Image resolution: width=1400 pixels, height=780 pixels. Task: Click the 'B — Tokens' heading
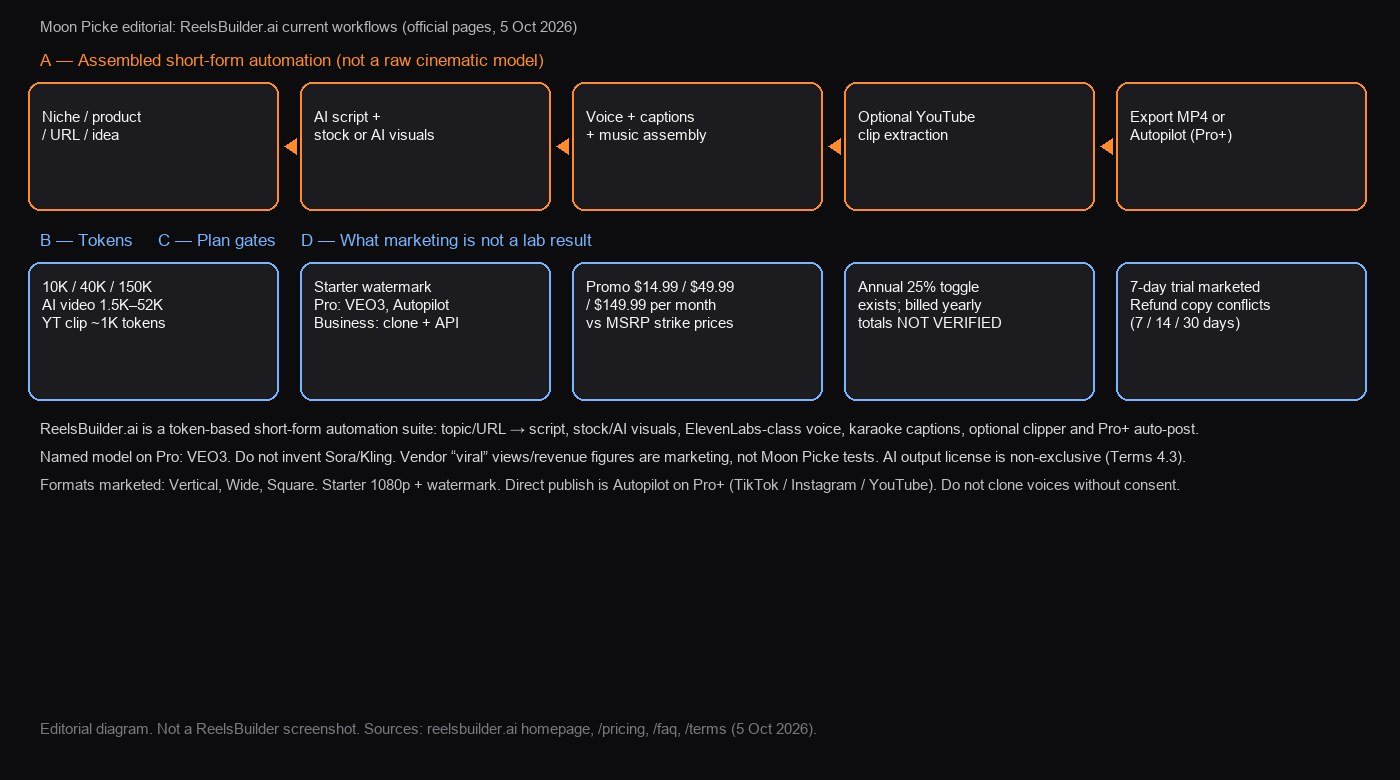tap(86, 241)
